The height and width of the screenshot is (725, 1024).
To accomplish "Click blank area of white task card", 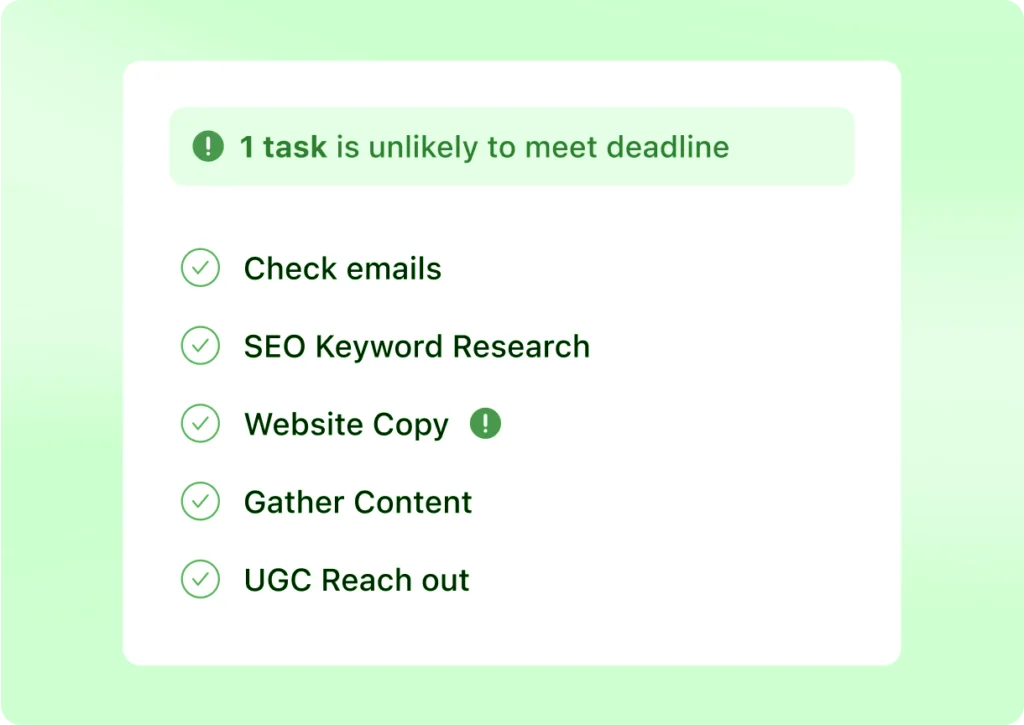I will point(720,450).
